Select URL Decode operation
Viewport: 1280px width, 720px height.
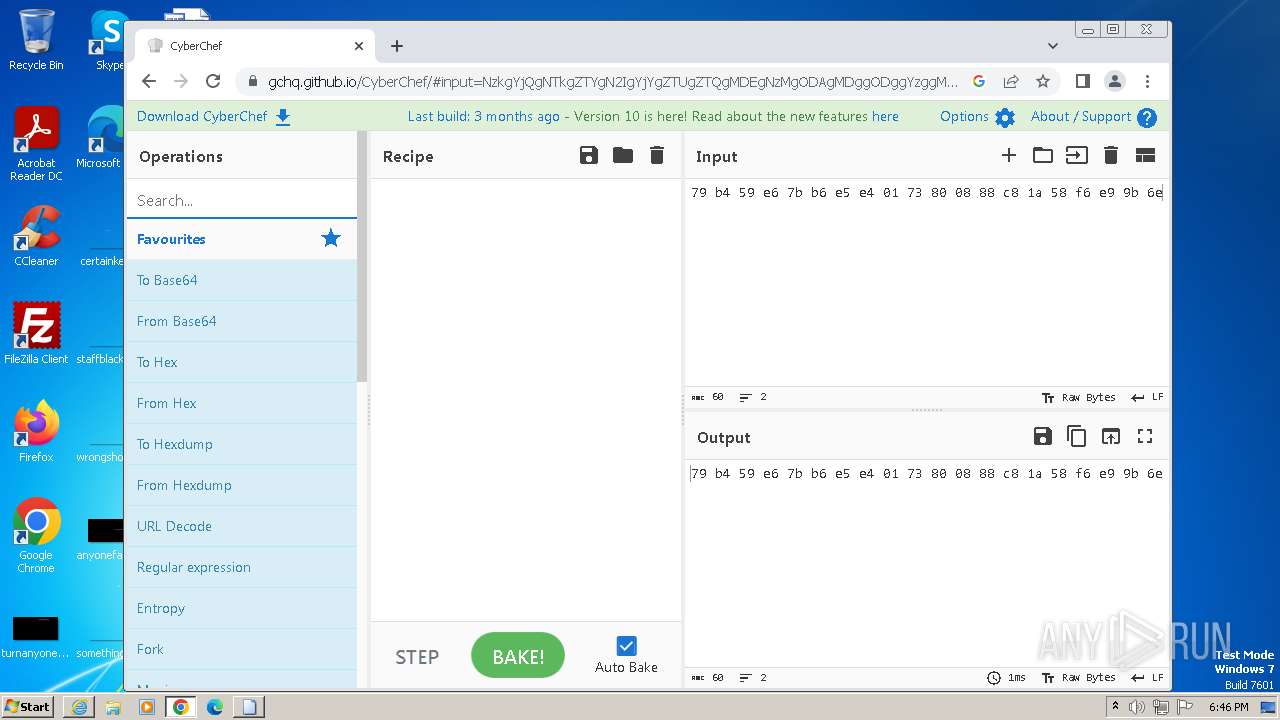[x=241, y=526]
